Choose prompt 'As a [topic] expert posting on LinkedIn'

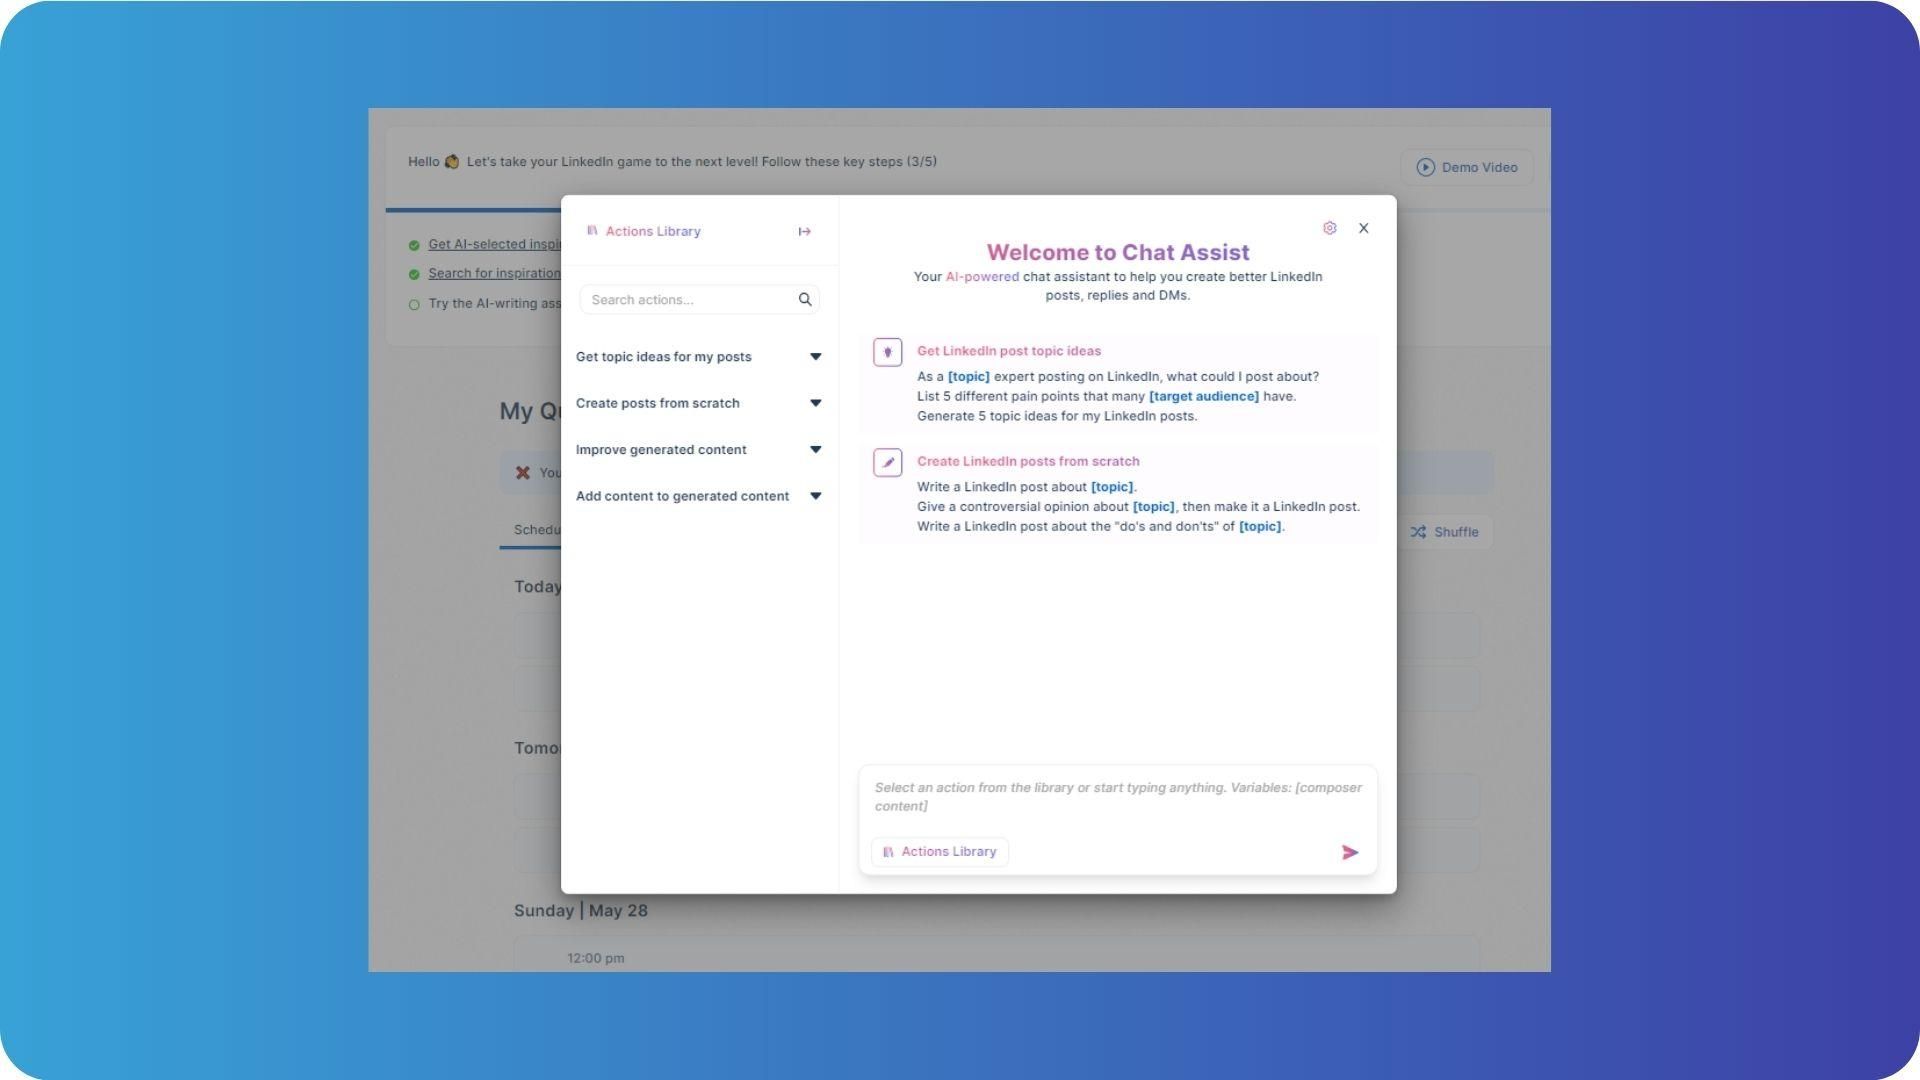tap(1117, 377)
